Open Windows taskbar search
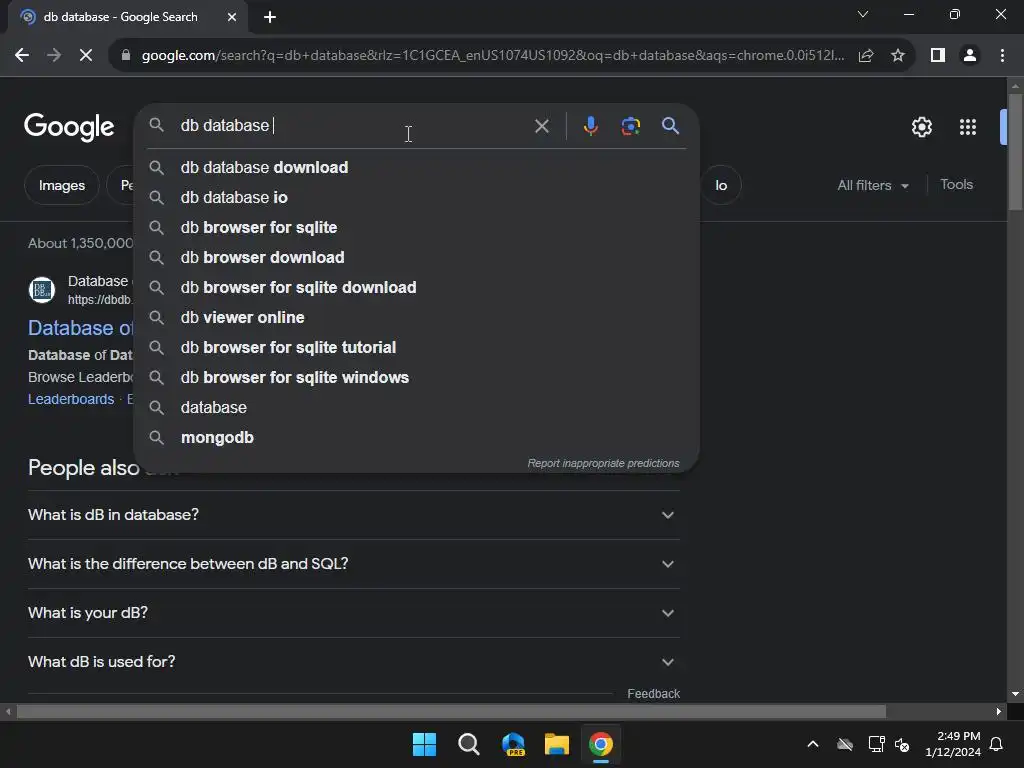 coord(468,744)
